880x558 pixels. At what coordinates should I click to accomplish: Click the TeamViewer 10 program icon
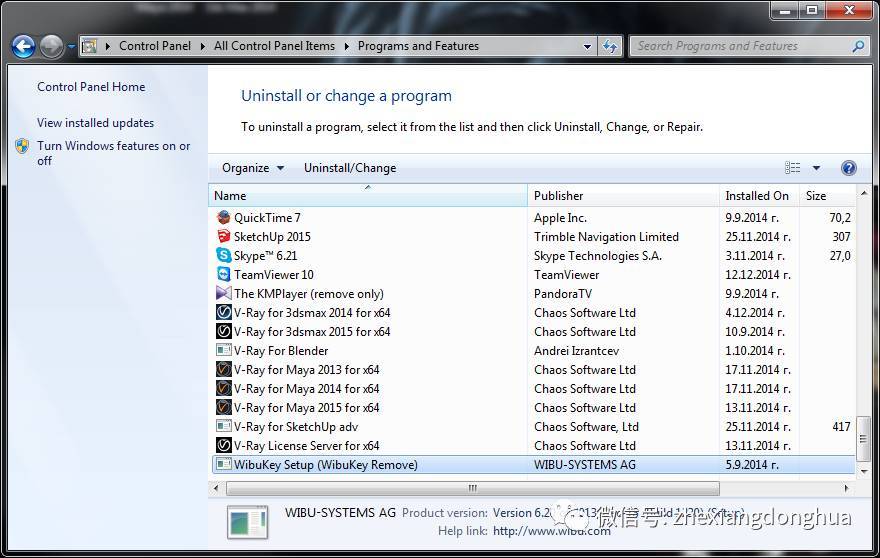point(223,275)
